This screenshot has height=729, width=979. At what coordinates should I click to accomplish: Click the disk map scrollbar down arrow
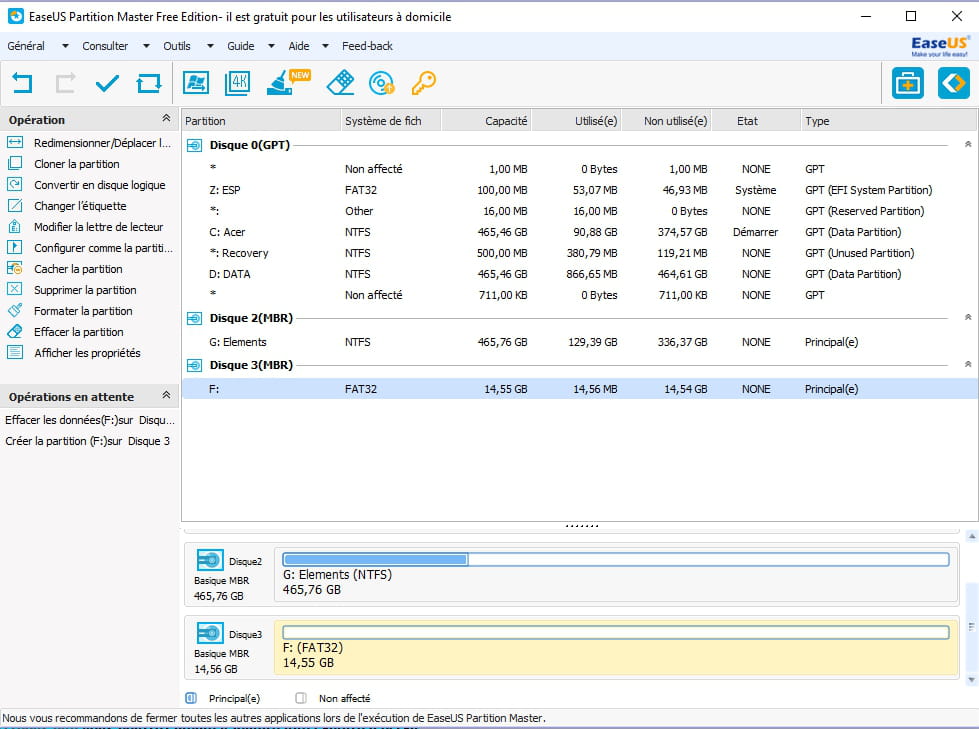click(971, 680)
